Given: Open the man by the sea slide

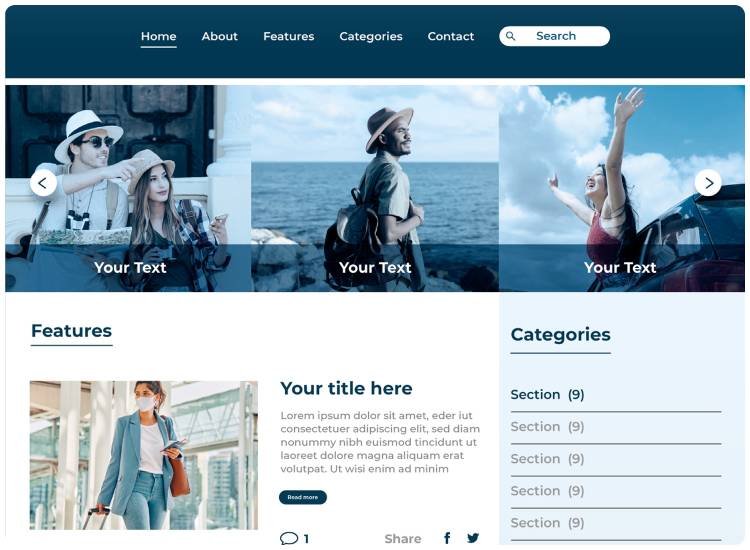Looking at the screenshot, I should 375,188.
